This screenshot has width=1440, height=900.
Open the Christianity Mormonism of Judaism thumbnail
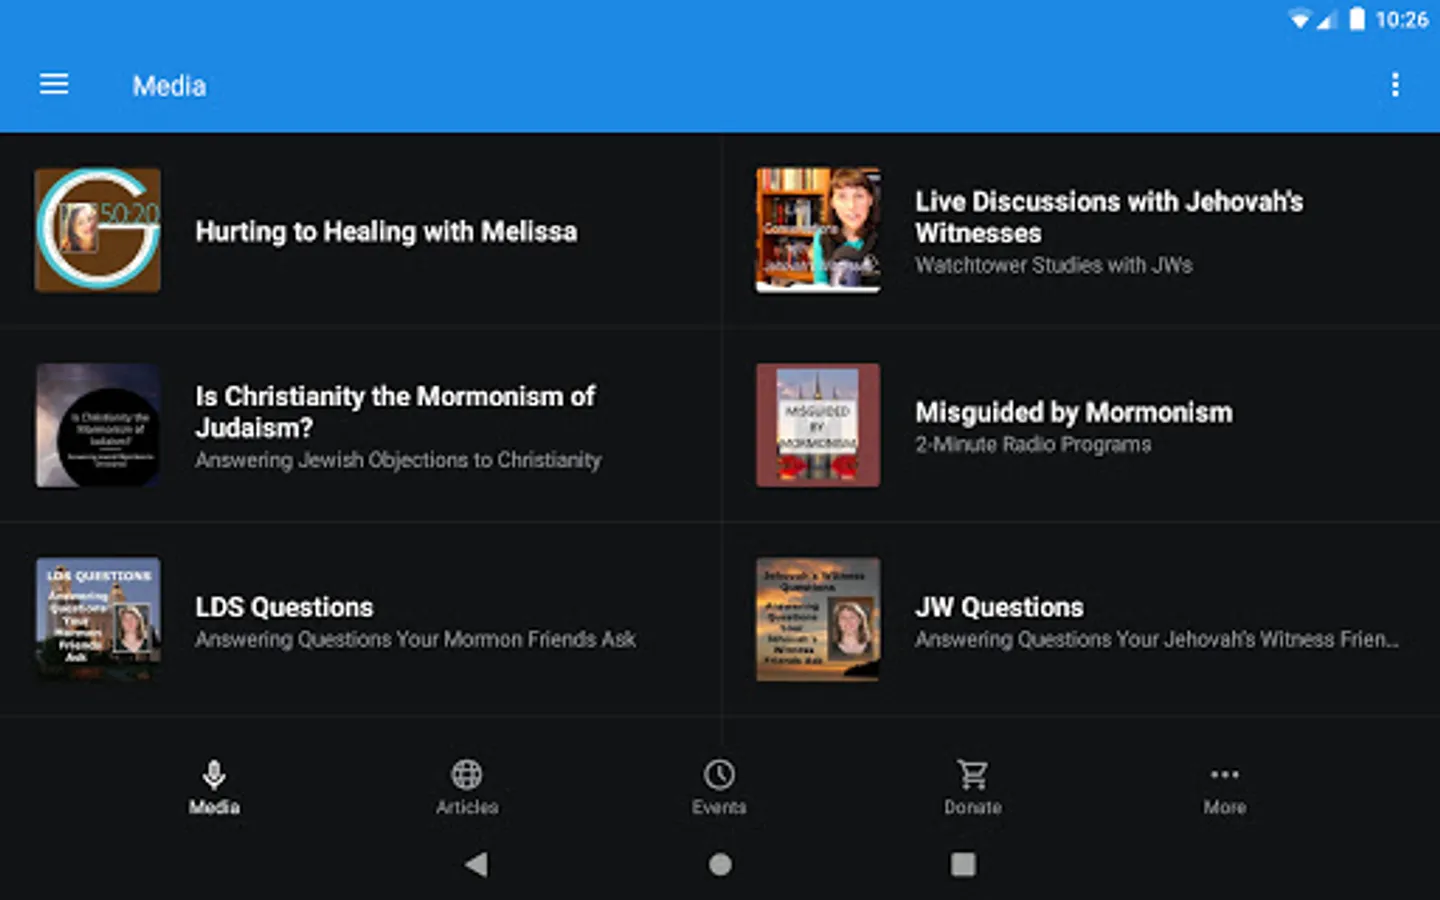(x=98, y=425)
